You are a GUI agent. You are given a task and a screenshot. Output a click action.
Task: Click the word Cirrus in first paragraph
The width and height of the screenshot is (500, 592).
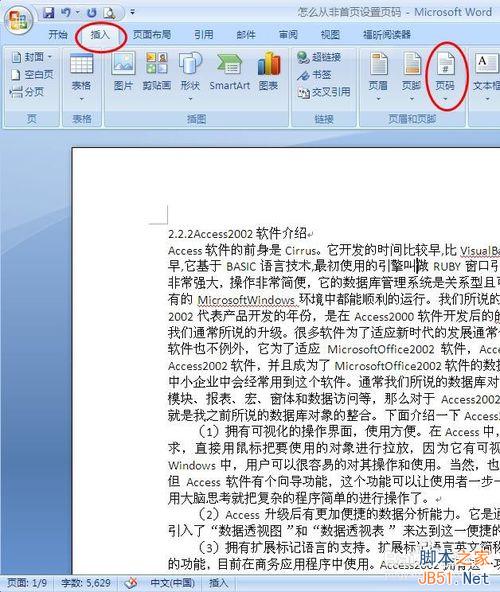pos(300,251)
